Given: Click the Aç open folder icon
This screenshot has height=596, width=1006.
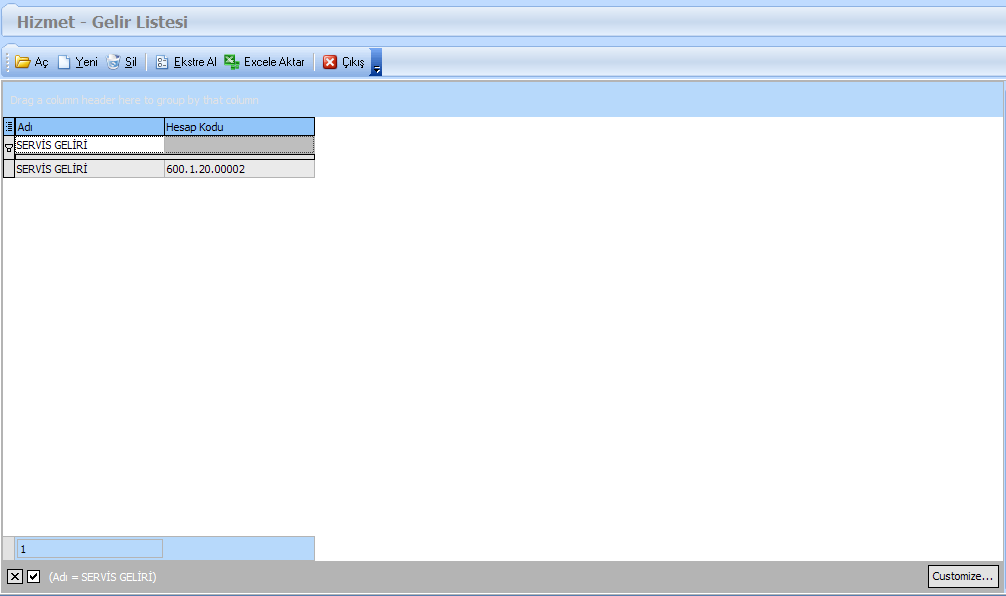Looking at the screenshot, I should pyautogui.click(x=23, y=62).
